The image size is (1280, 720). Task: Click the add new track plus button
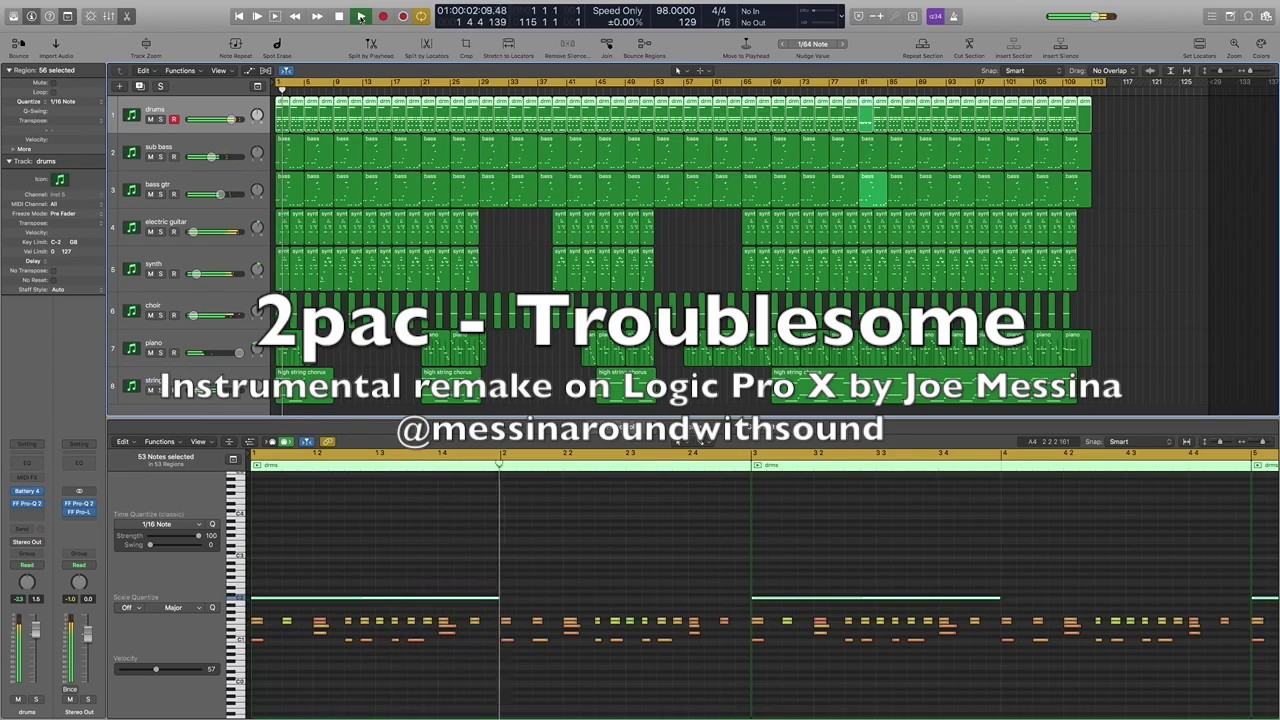119,86
